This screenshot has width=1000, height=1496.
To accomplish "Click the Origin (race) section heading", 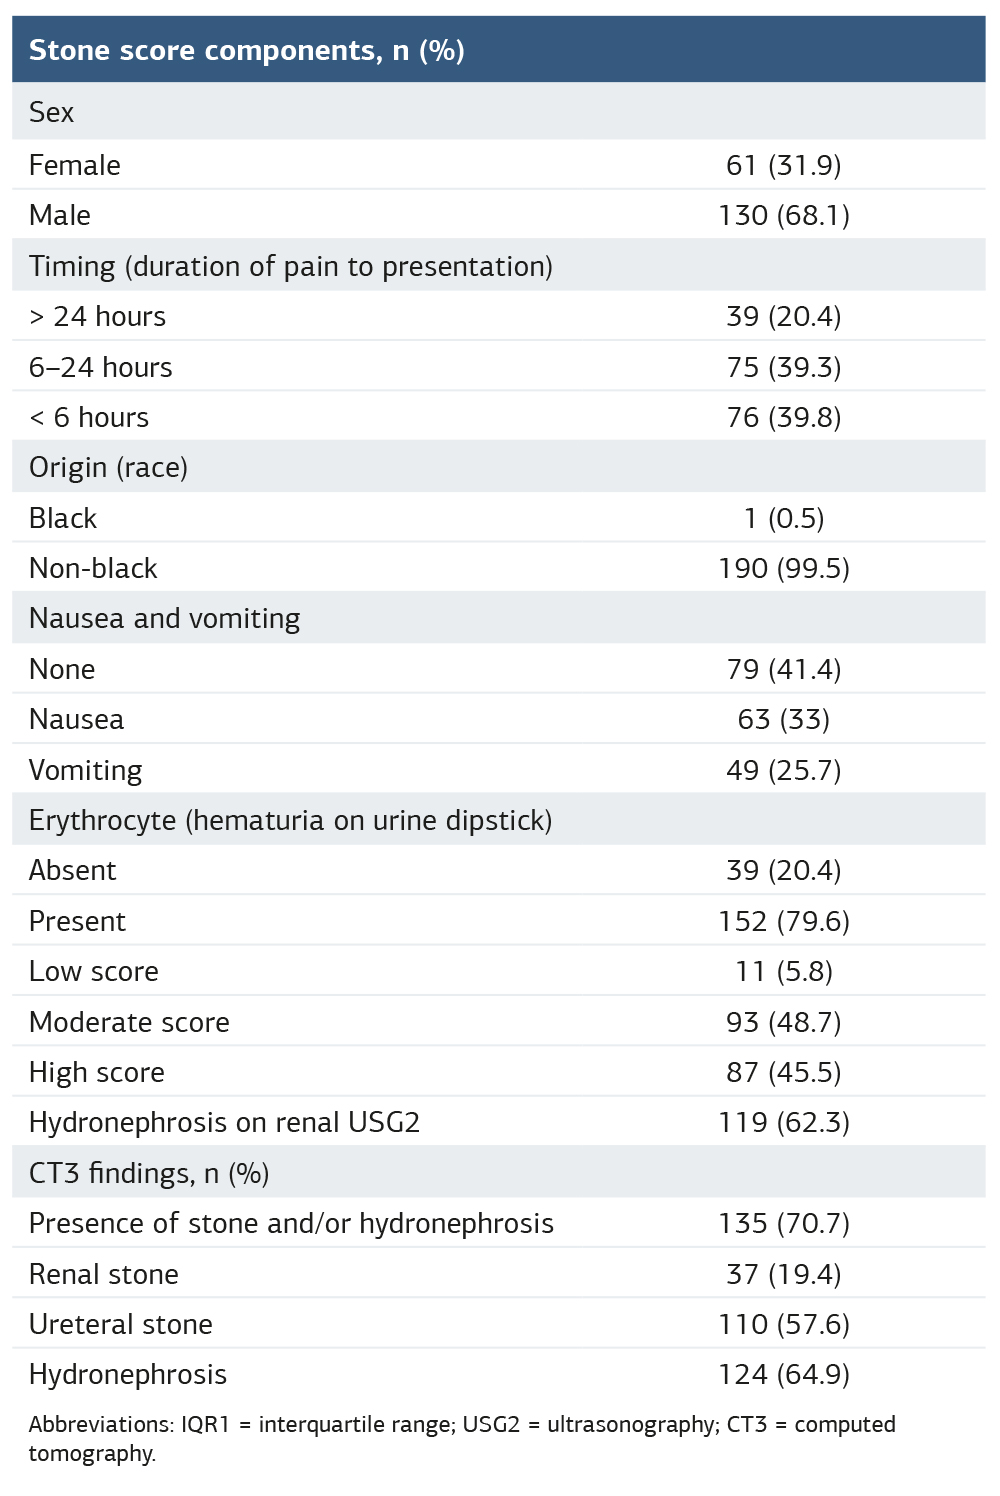I will (x=108, y=467).
